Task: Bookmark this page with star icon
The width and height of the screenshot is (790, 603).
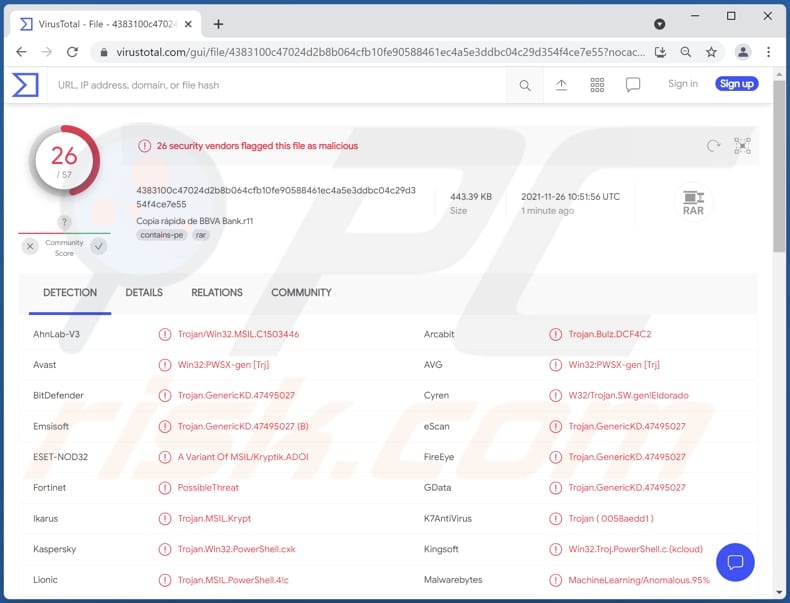Action: click(x=711, y=52)
